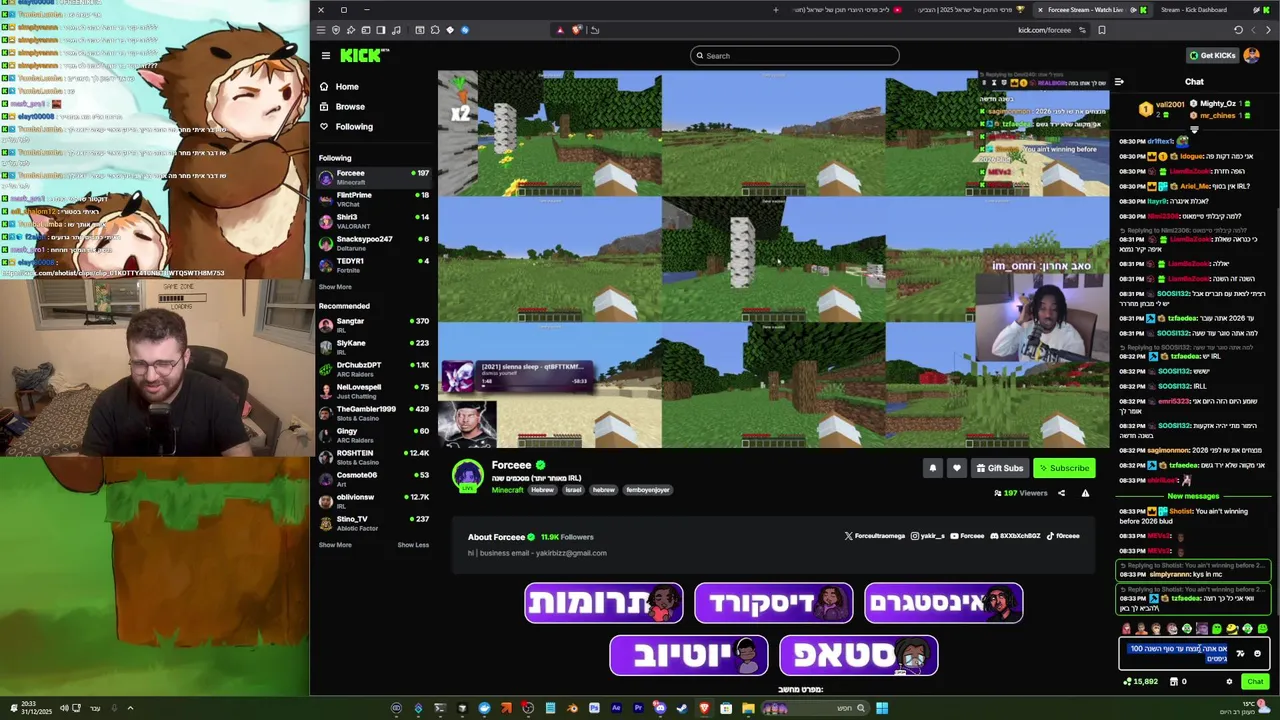Open FlintPrime channel in Following list
Image resolution: width=1280 pixels, height=720 pixels.
[x=374, y=199]
